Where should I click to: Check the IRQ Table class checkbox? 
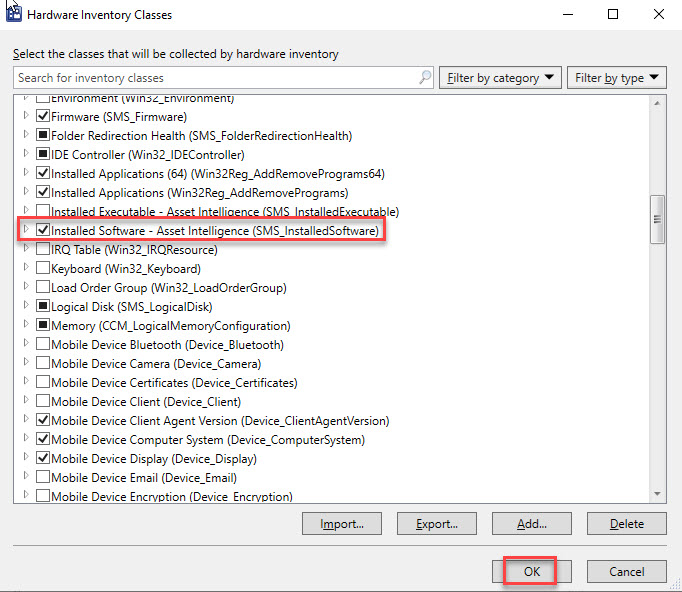coord(43,250)
